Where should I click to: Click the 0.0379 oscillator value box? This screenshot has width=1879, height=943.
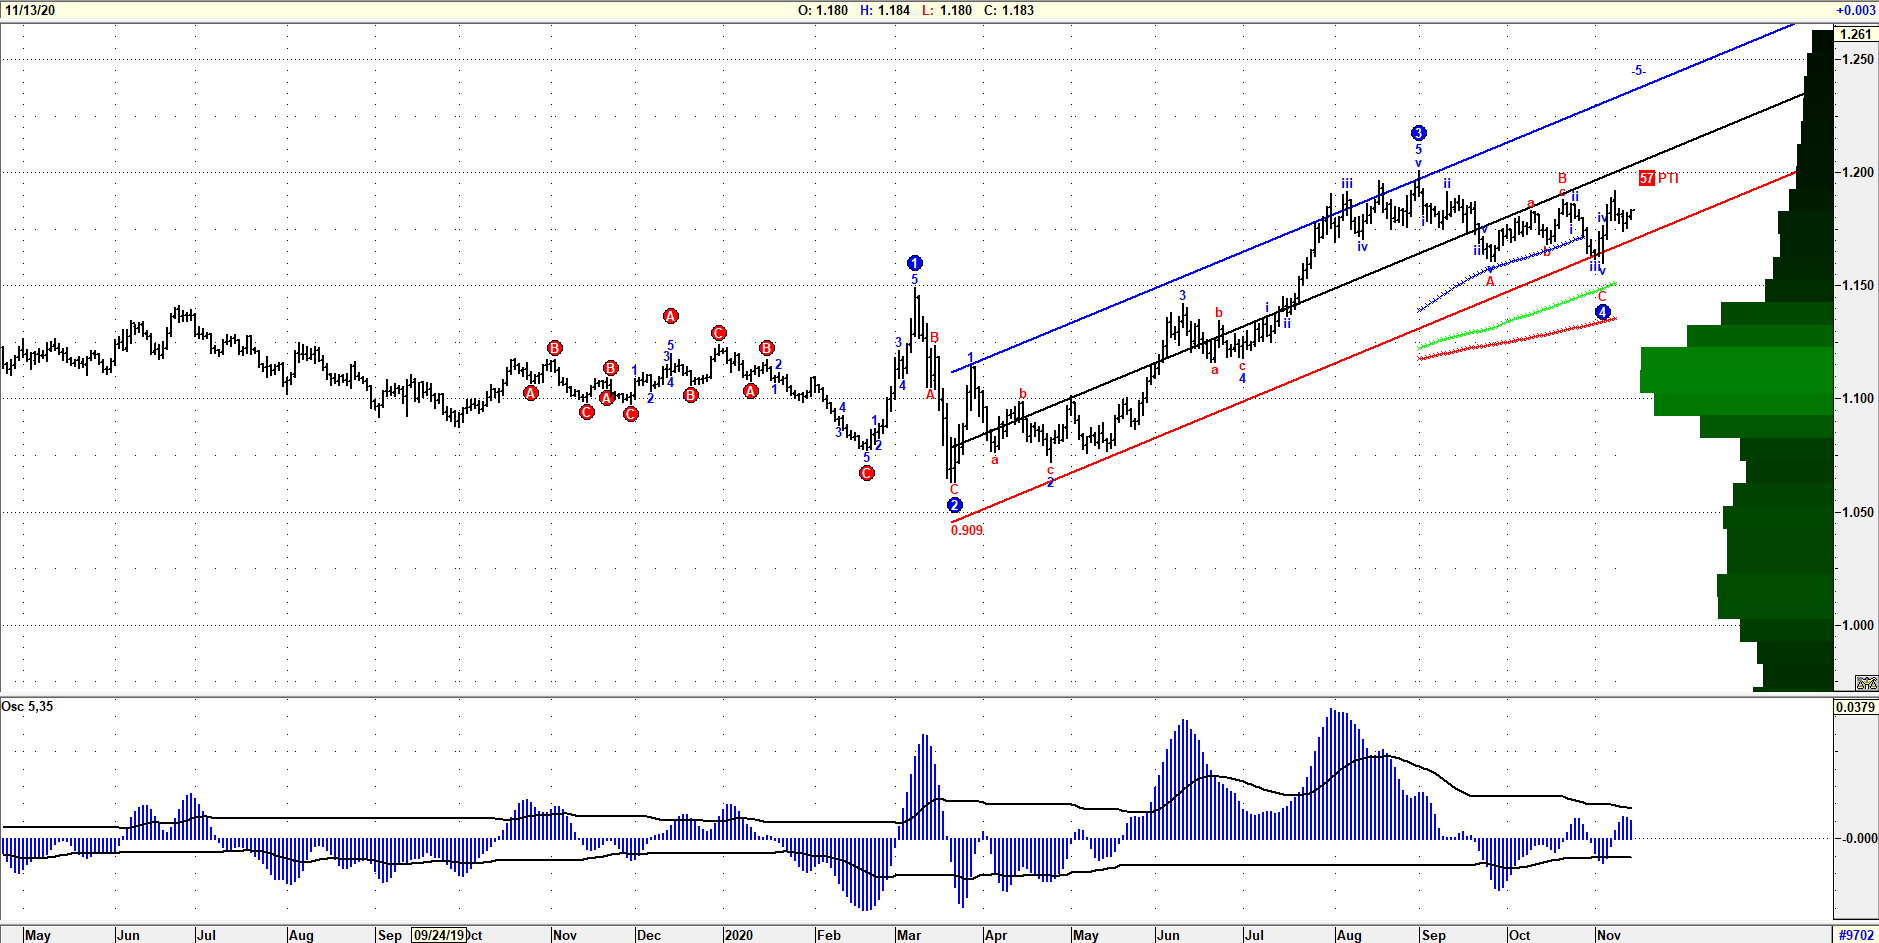click(1855, 707)
